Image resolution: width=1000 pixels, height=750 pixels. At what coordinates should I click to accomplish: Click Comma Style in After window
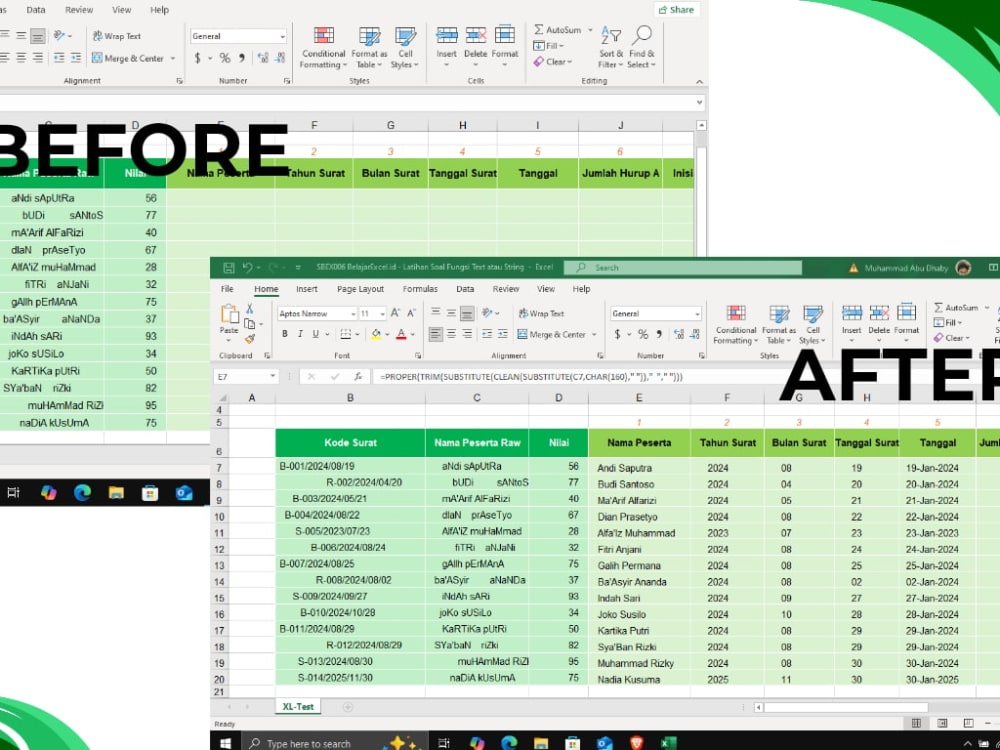[x=659, y=334]
